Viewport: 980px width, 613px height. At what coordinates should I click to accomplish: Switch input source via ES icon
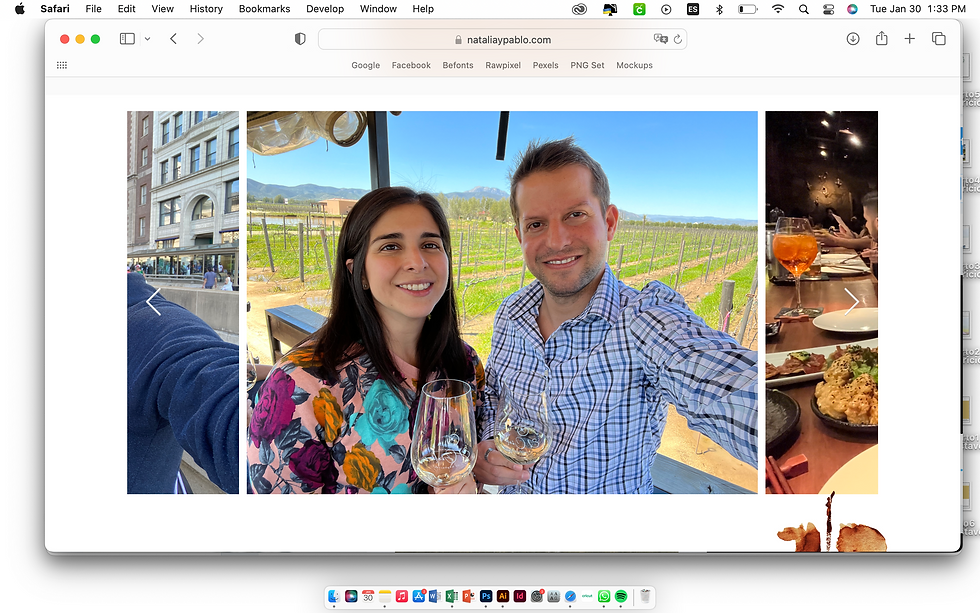point(692,9)
